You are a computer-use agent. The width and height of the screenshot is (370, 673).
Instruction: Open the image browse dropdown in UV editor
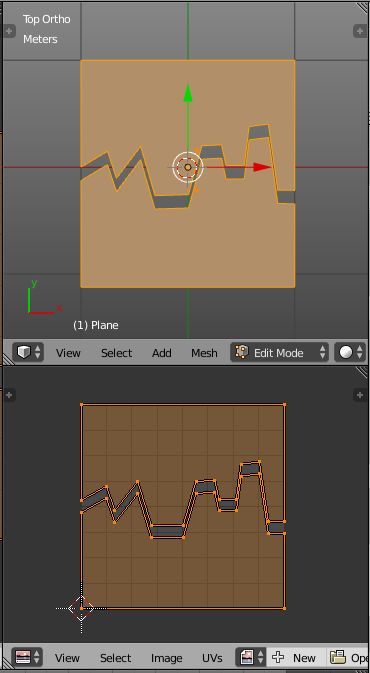[251, 657]
